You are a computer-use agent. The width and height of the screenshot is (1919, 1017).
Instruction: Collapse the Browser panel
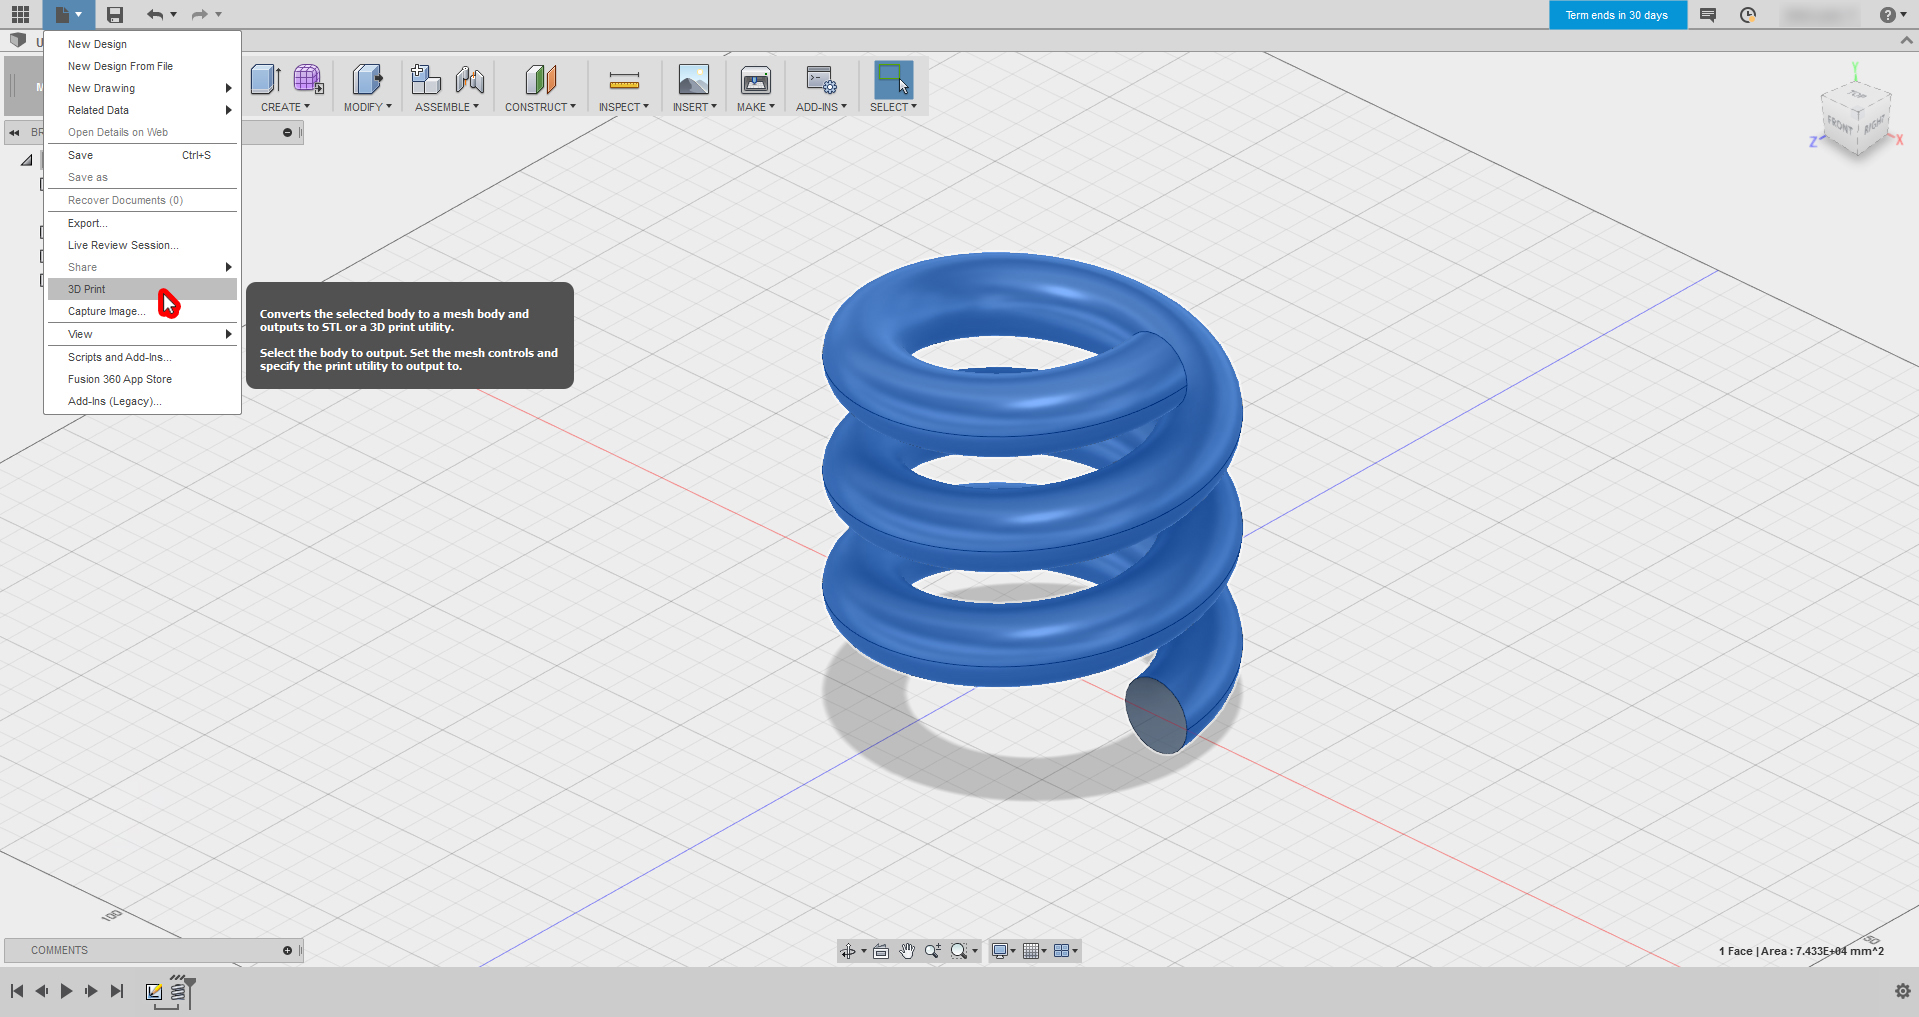coord(287,132)
